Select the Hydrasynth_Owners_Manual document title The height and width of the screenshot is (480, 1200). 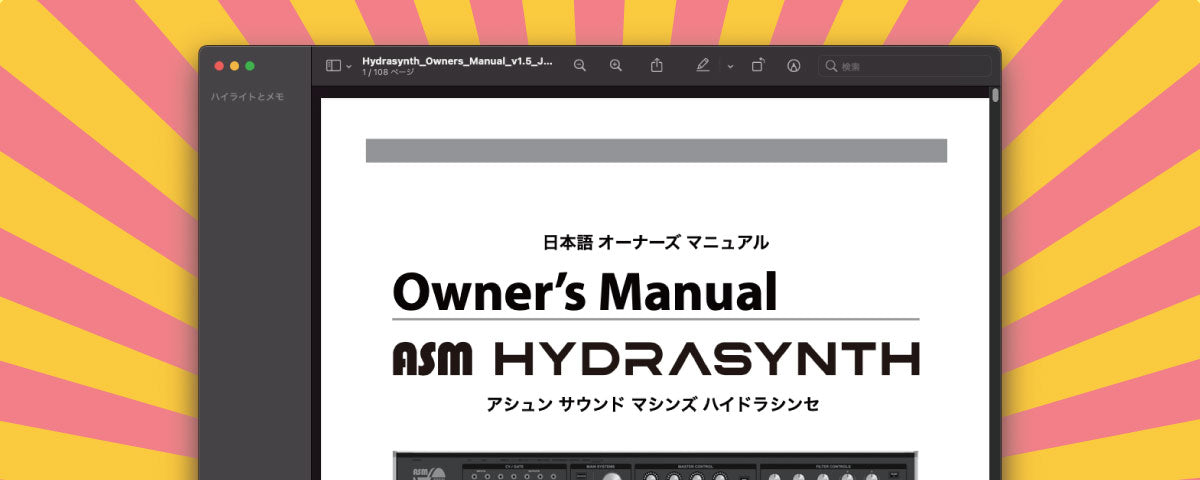click(458, 61)
